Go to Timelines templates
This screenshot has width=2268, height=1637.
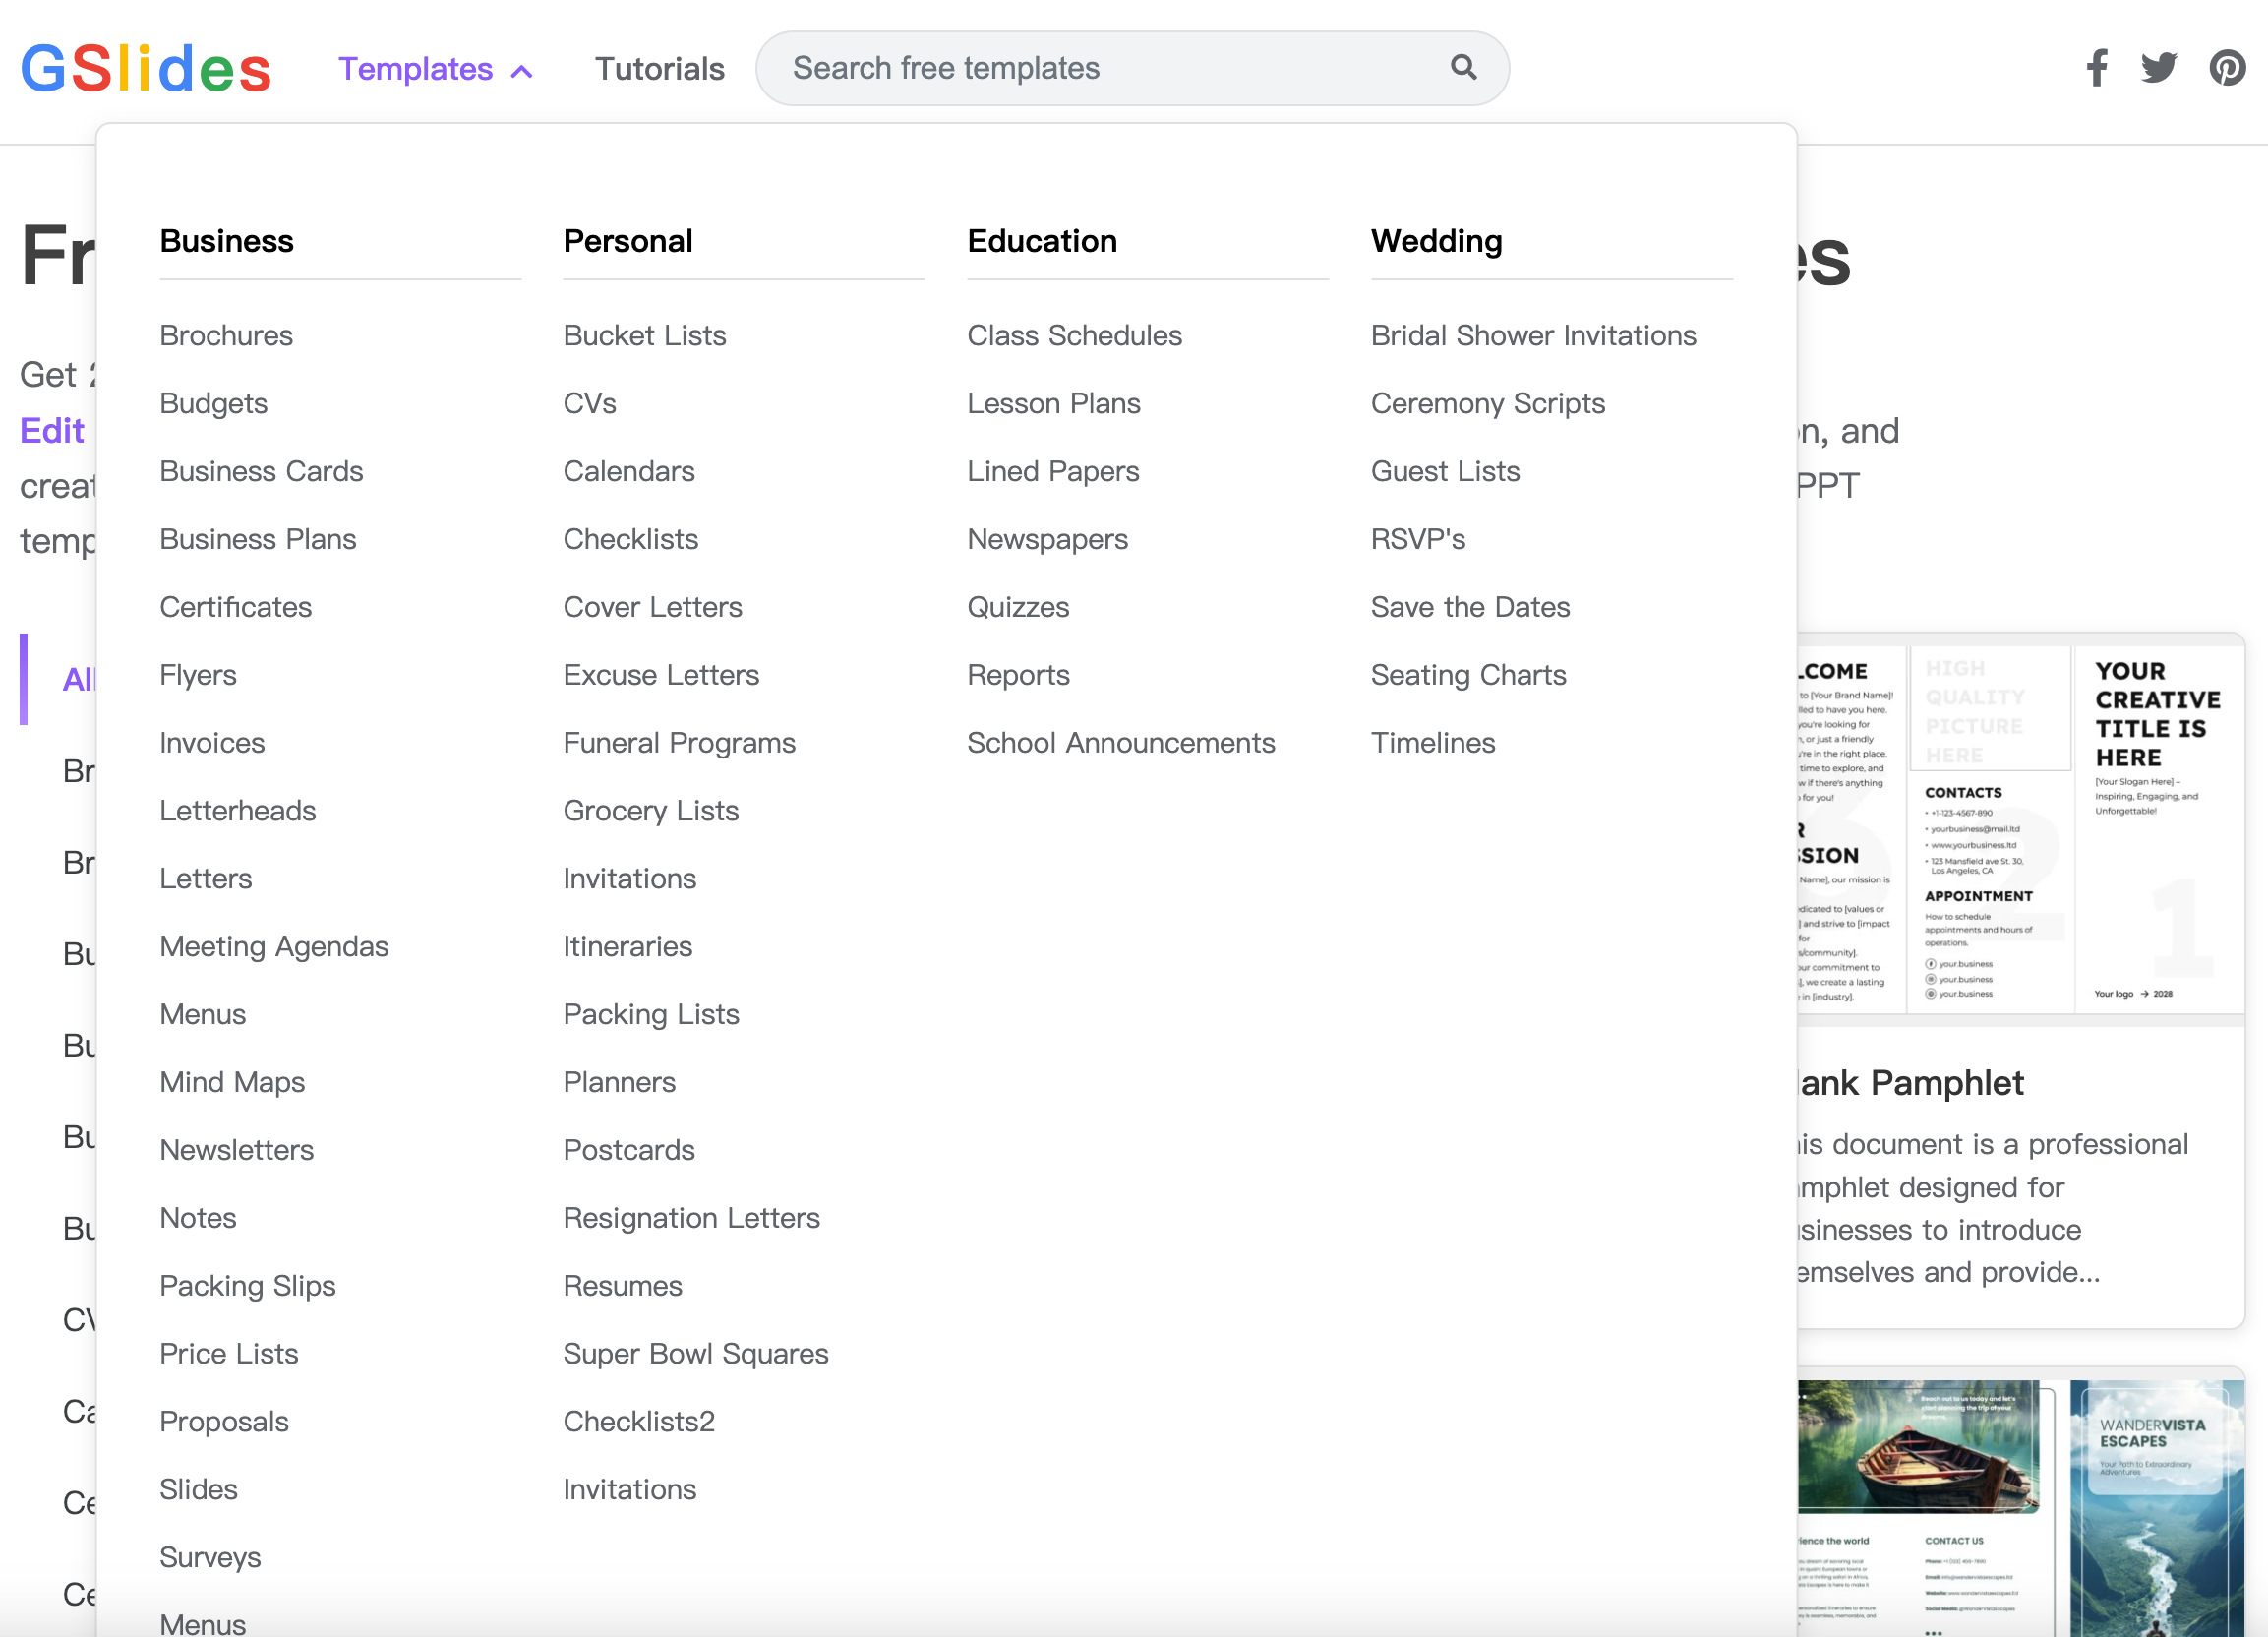click(x=1433, y=743)
